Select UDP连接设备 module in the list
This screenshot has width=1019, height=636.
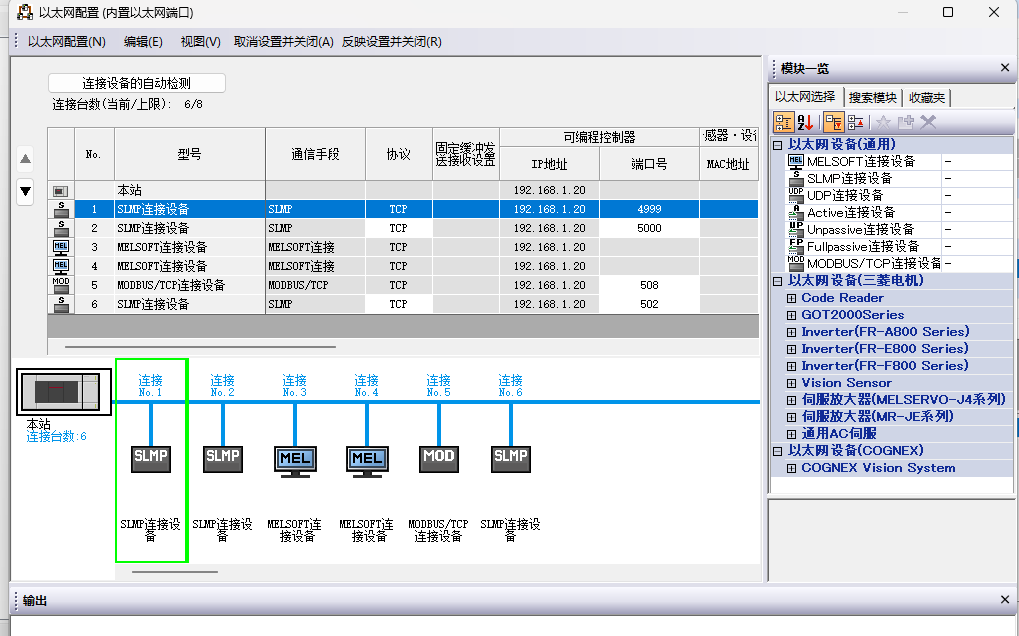click(x=845, y=195)
